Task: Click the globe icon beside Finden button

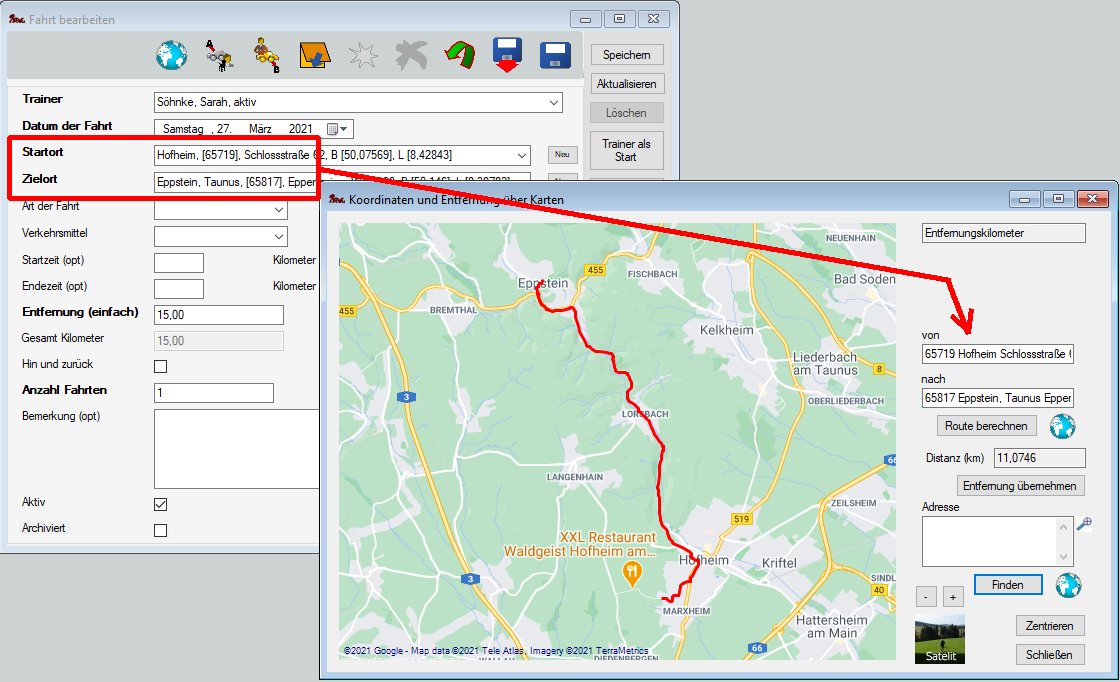Action: coord(1069,584)
